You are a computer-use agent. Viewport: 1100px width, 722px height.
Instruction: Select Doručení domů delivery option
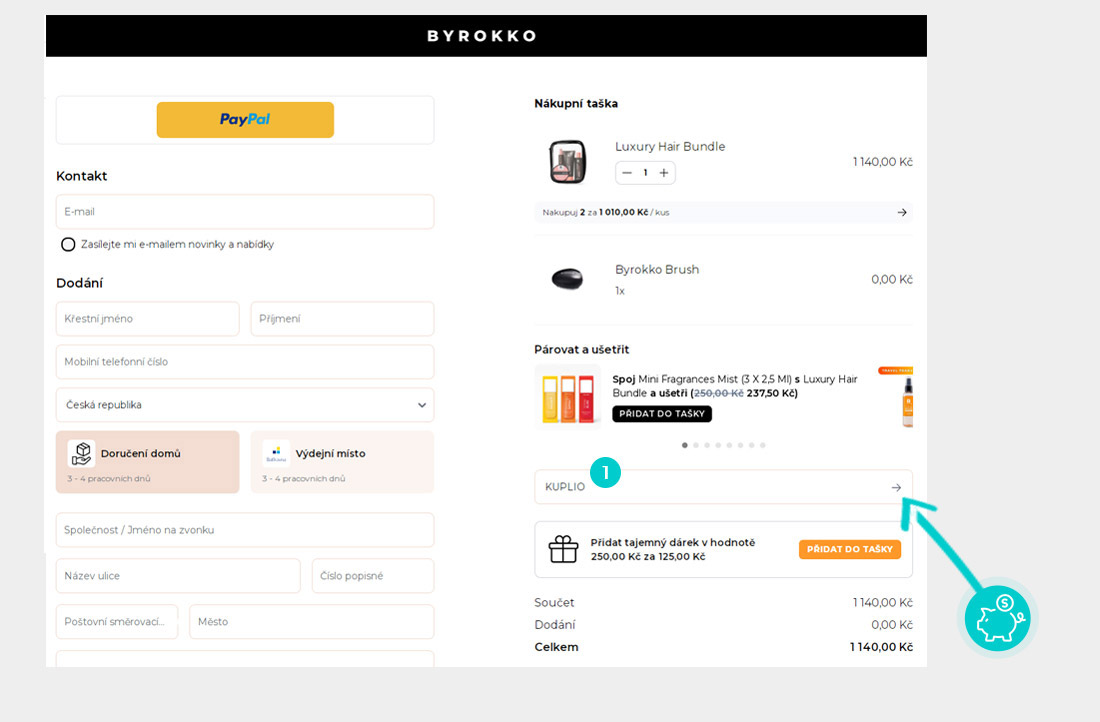148,462
